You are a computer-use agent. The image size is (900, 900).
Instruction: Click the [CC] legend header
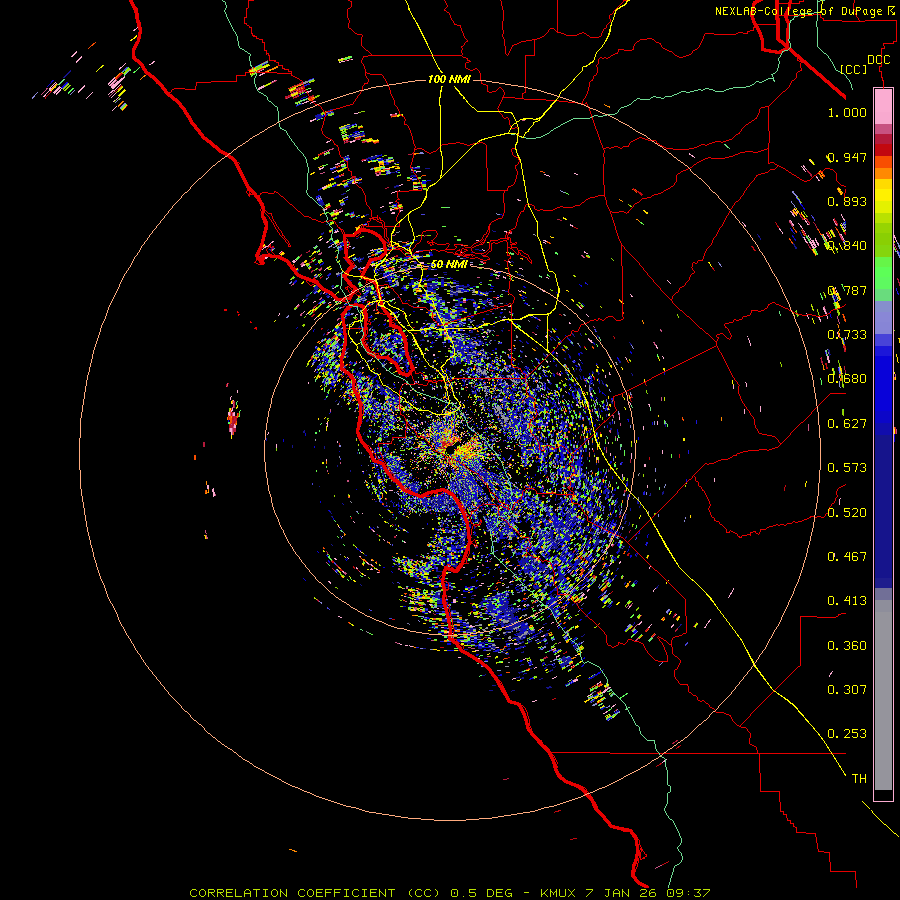point(854,69)
